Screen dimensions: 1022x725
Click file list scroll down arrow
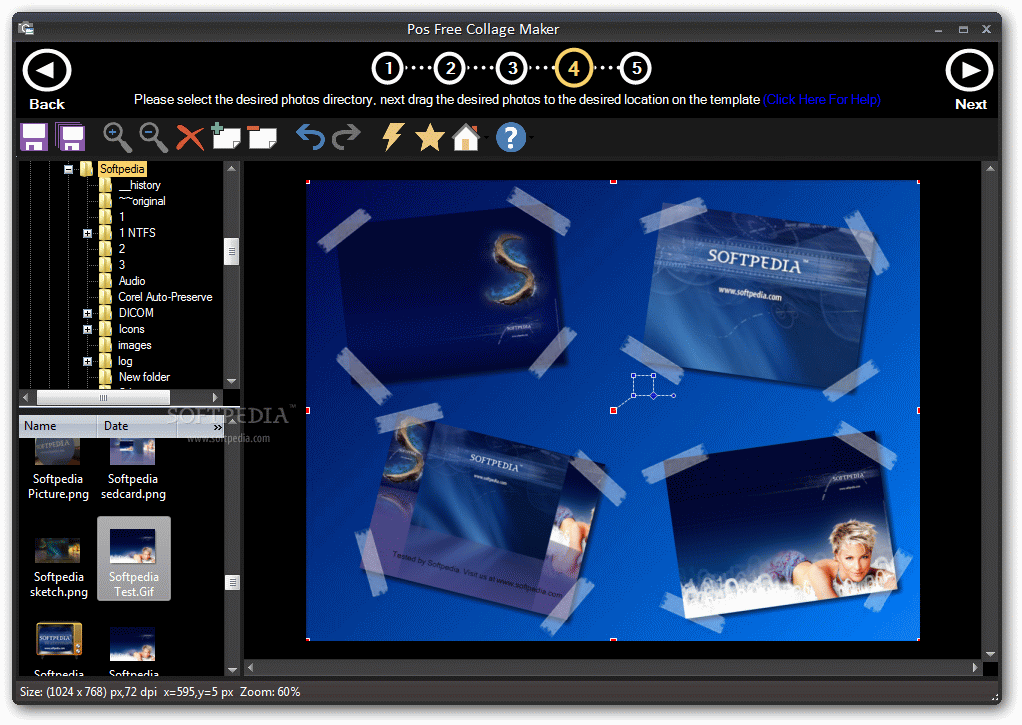232,670
